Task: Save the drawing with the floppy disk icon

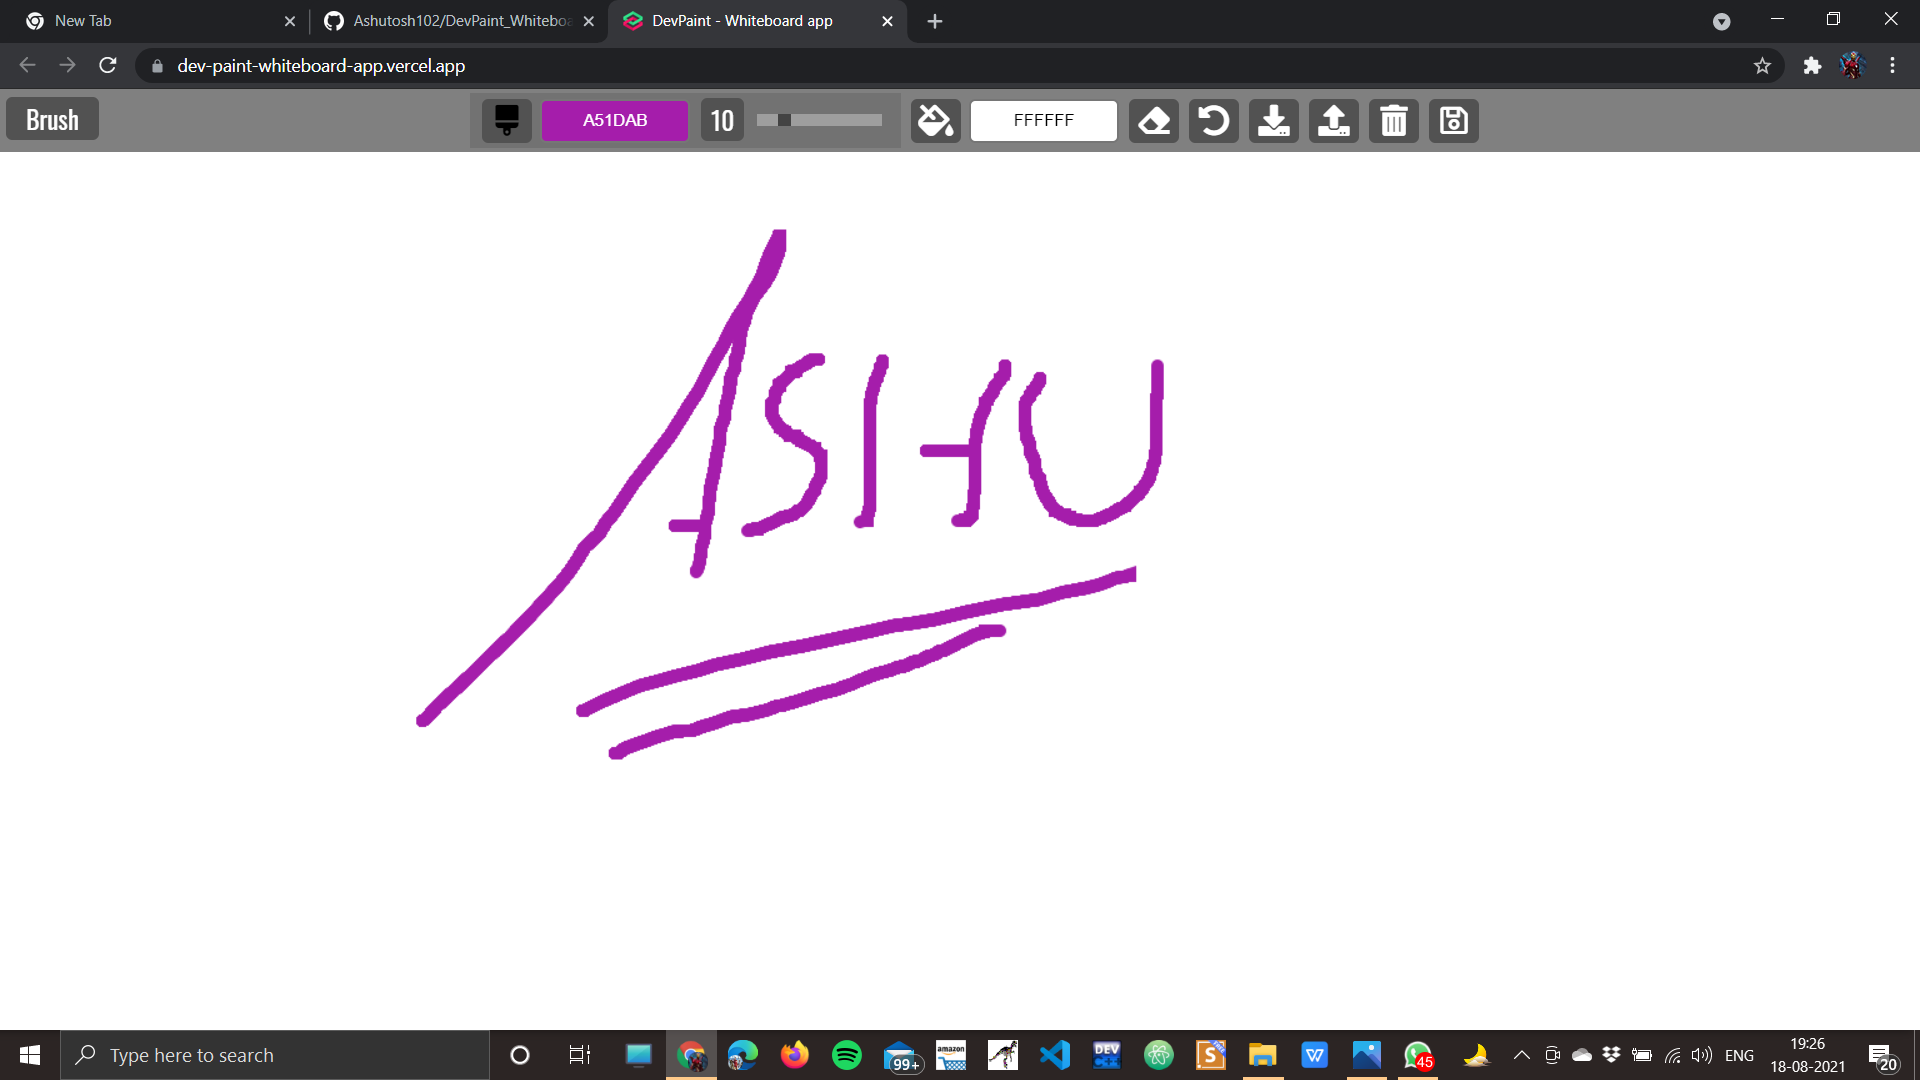Action: click(1453, 120)
